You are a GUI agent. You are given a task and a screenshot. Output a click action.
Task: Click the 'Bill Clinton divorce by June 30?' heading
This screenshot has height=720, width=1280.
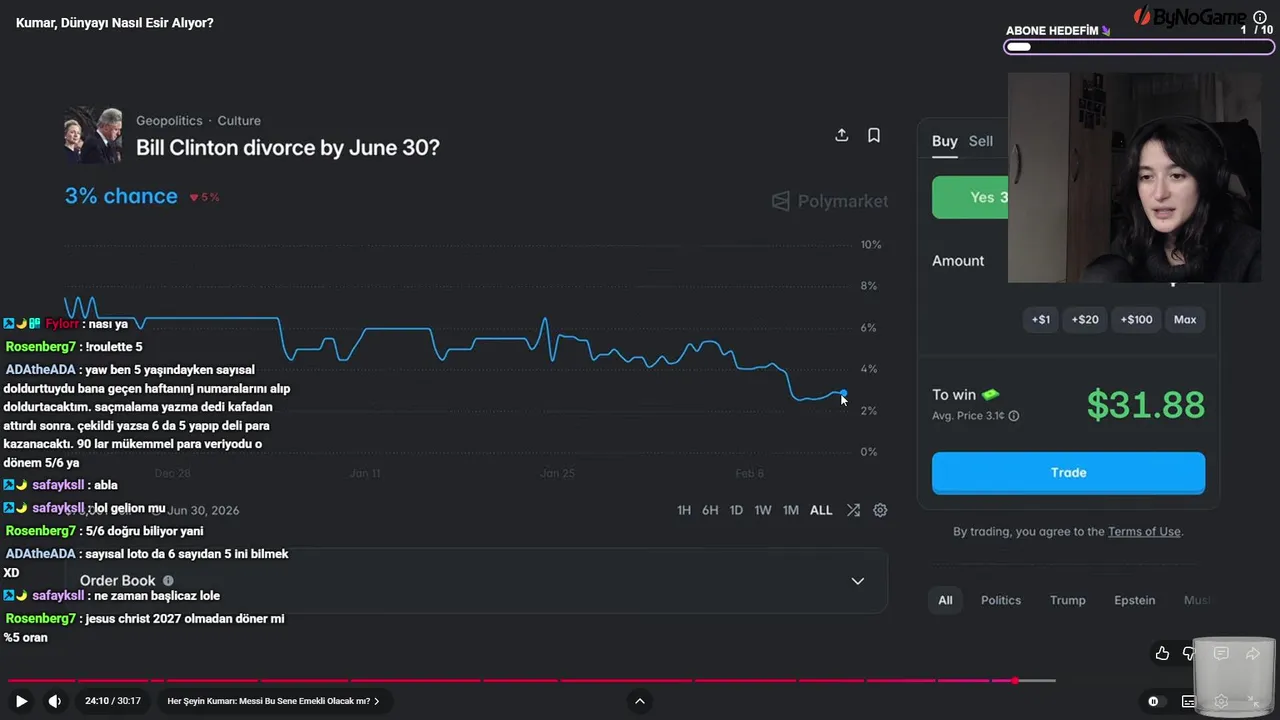[288, 148]
